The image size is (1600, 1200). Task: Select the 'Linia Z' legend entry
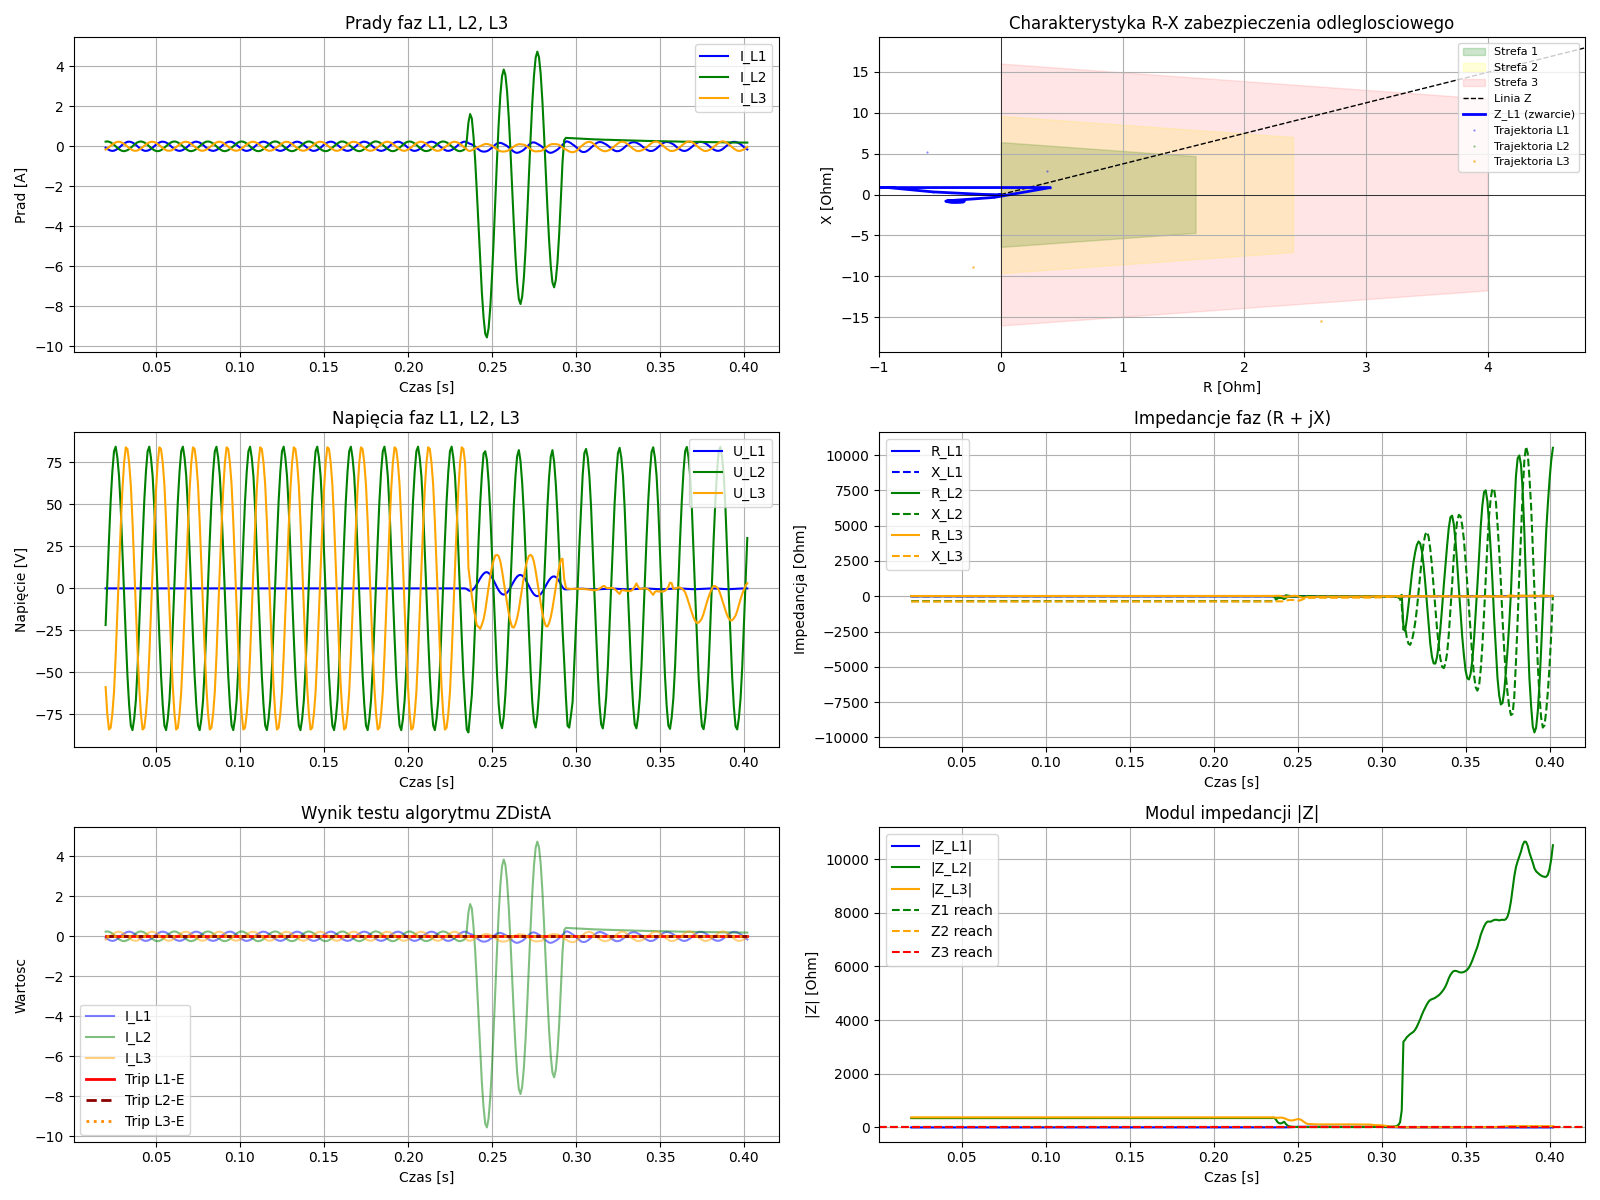click(x=1512, y=99)
